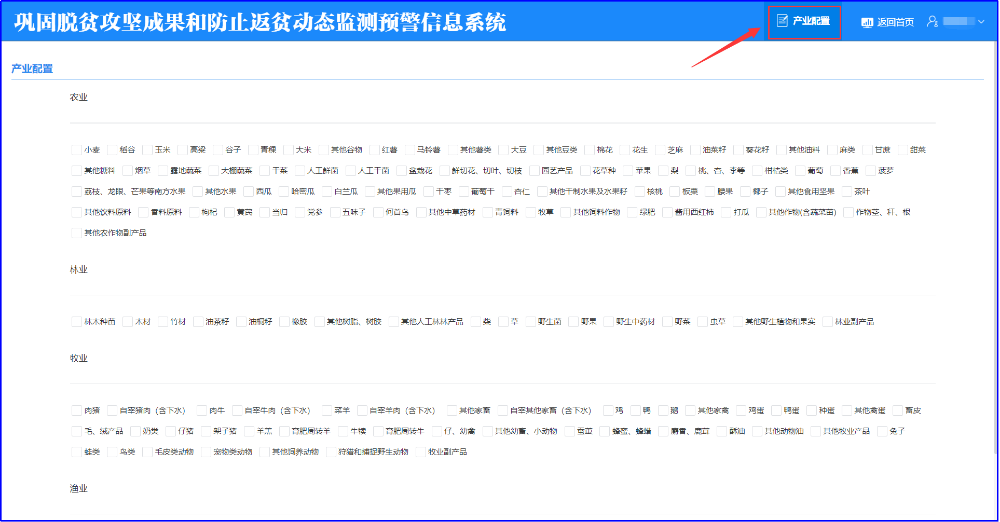Viewport: 1000px width, 522px height.
Task: Select the 产业配置 tab below the header
Action: 32,69
